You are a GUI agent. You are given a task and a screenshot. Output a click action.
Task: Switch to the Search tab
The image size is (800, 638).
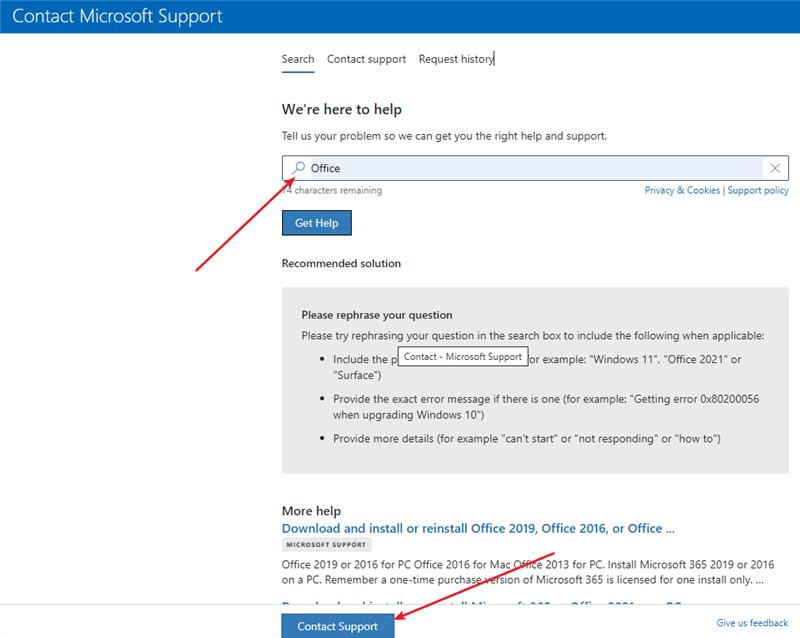[298, 59]
